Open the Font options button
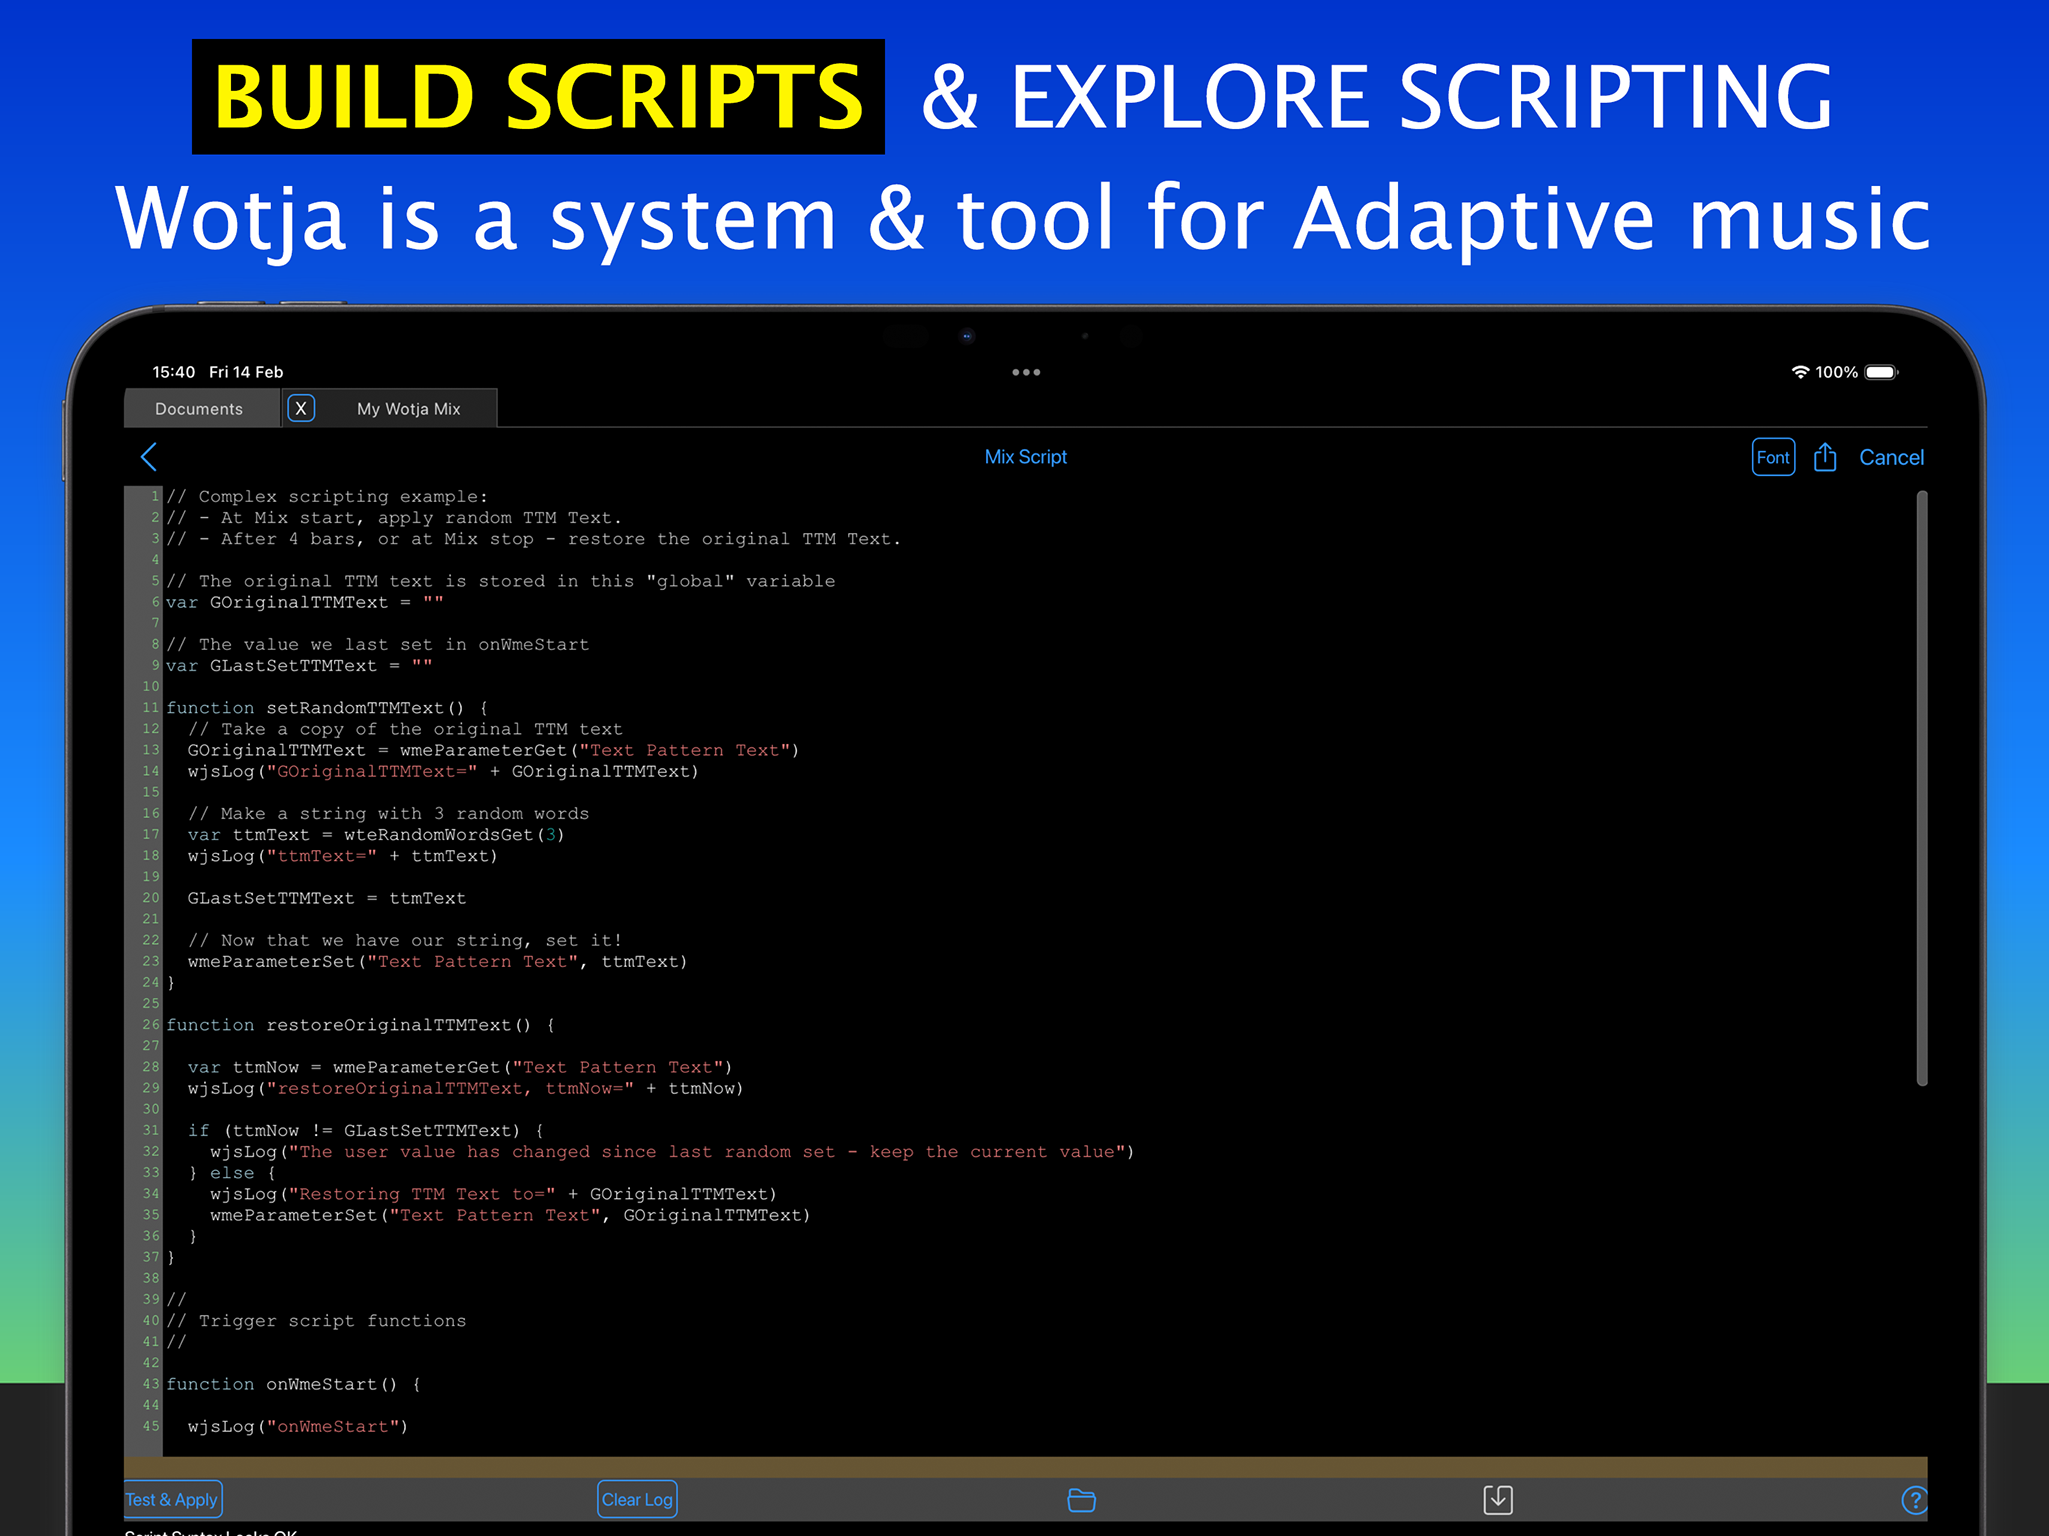2049x1536 pixels. click(x=1772, y=457)
